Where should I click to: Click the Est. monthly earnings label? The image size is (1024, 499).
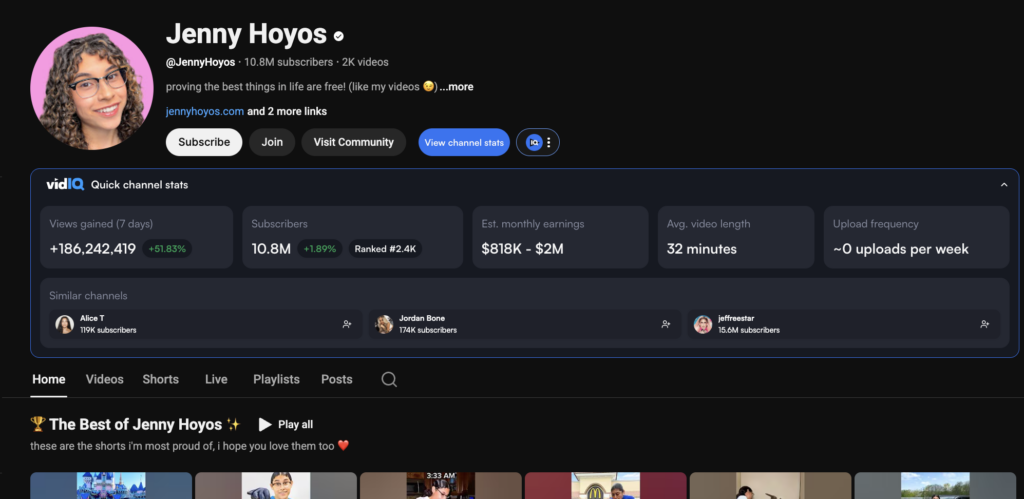pyautogui.click(x=533, y=224)
